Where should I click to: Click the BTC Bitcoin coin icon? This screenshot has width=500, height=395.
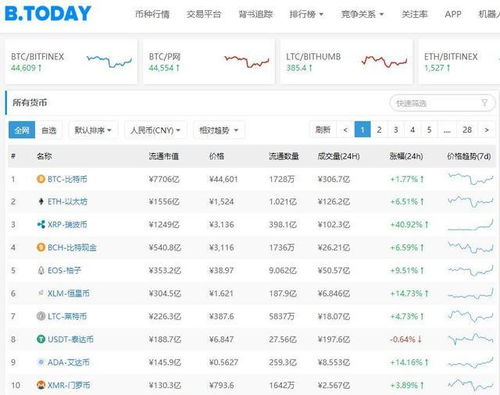click(x=41, y=179)
